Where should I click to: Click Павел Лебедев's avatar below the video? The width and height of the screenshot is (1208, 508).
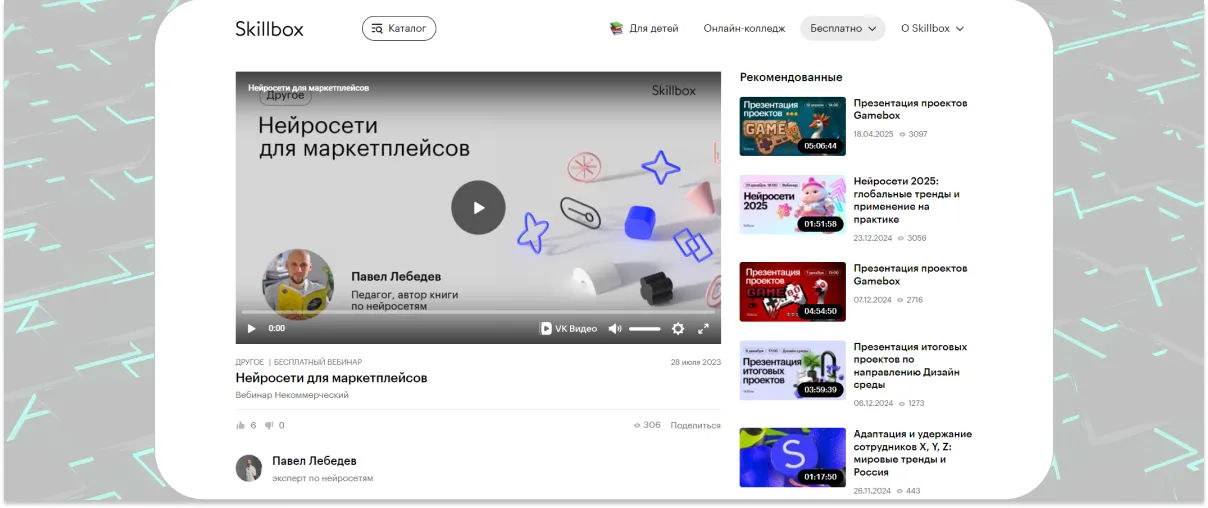point(249,468)
